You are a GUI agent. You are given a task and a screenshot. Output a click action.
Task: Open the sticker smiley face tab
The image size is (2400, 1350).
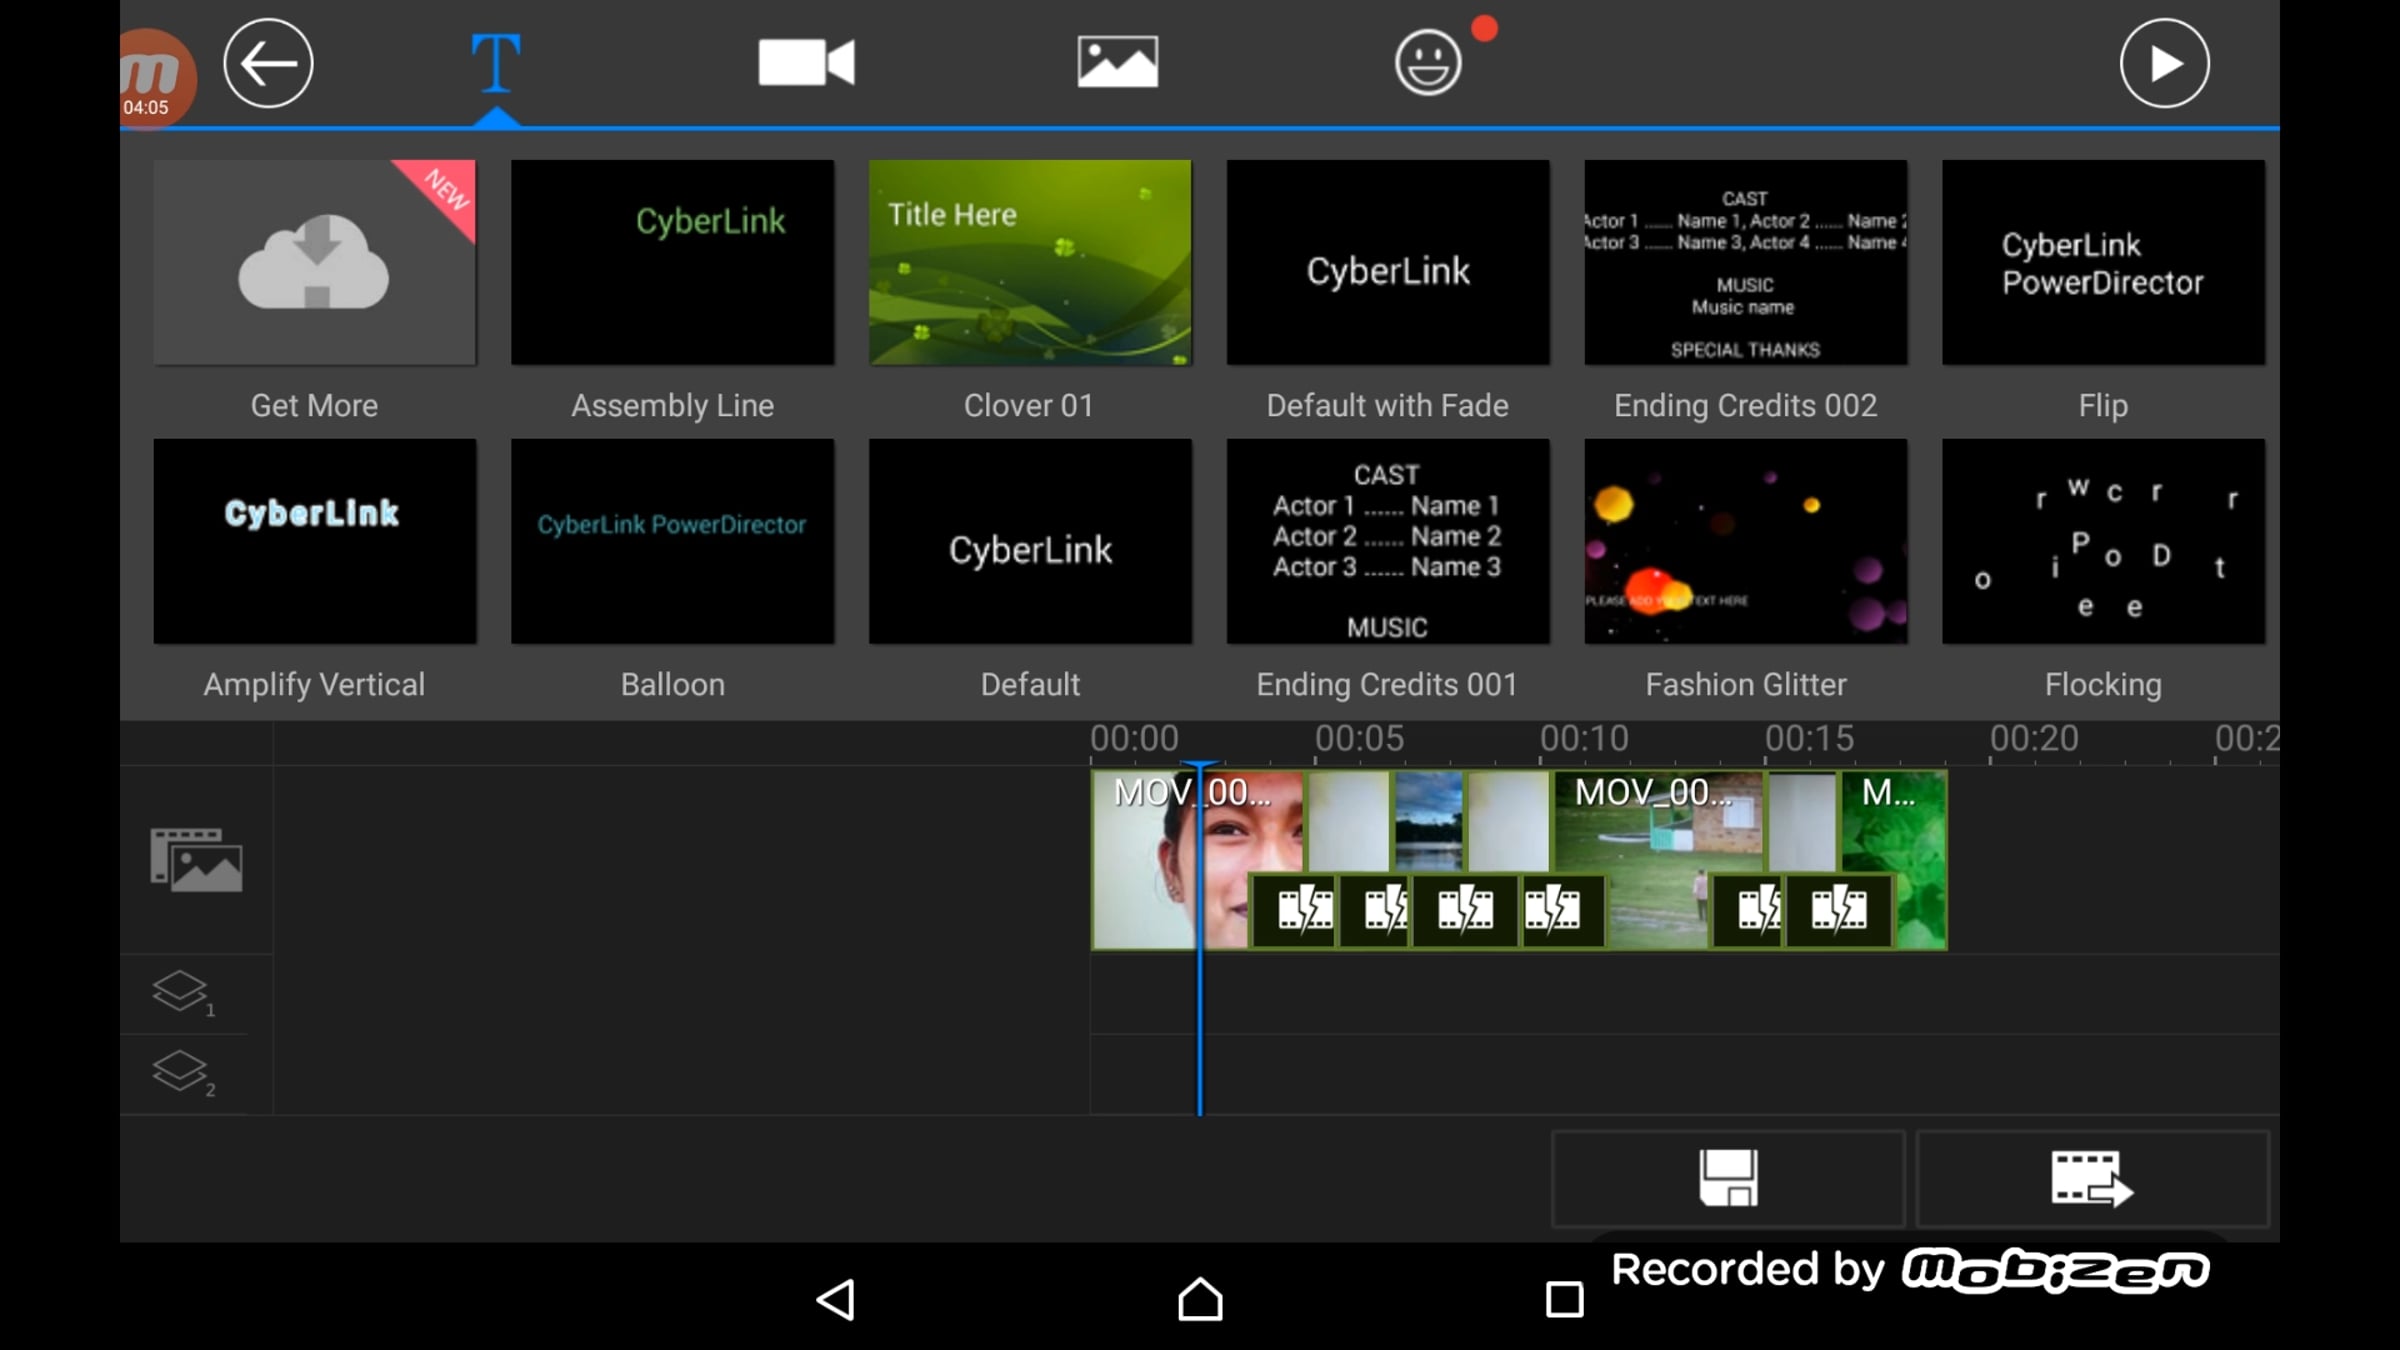(1427, 62)
